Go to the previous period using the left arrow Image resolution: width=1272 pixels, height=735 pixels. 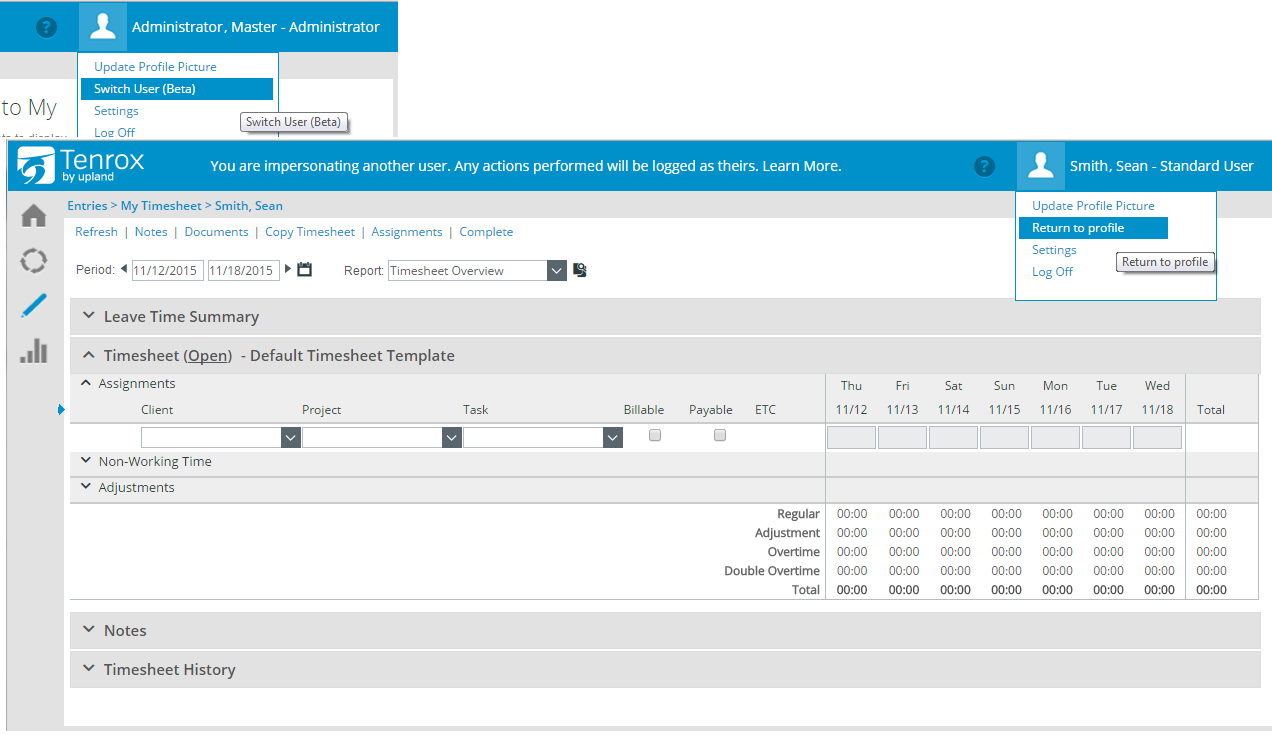[x=124, y=269]
